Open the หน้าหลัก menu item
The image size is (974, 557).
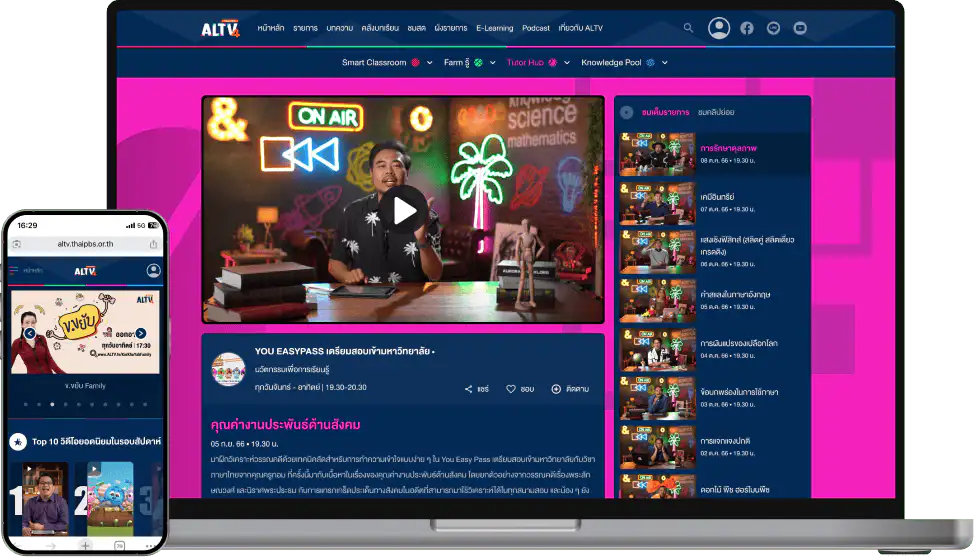271,28
